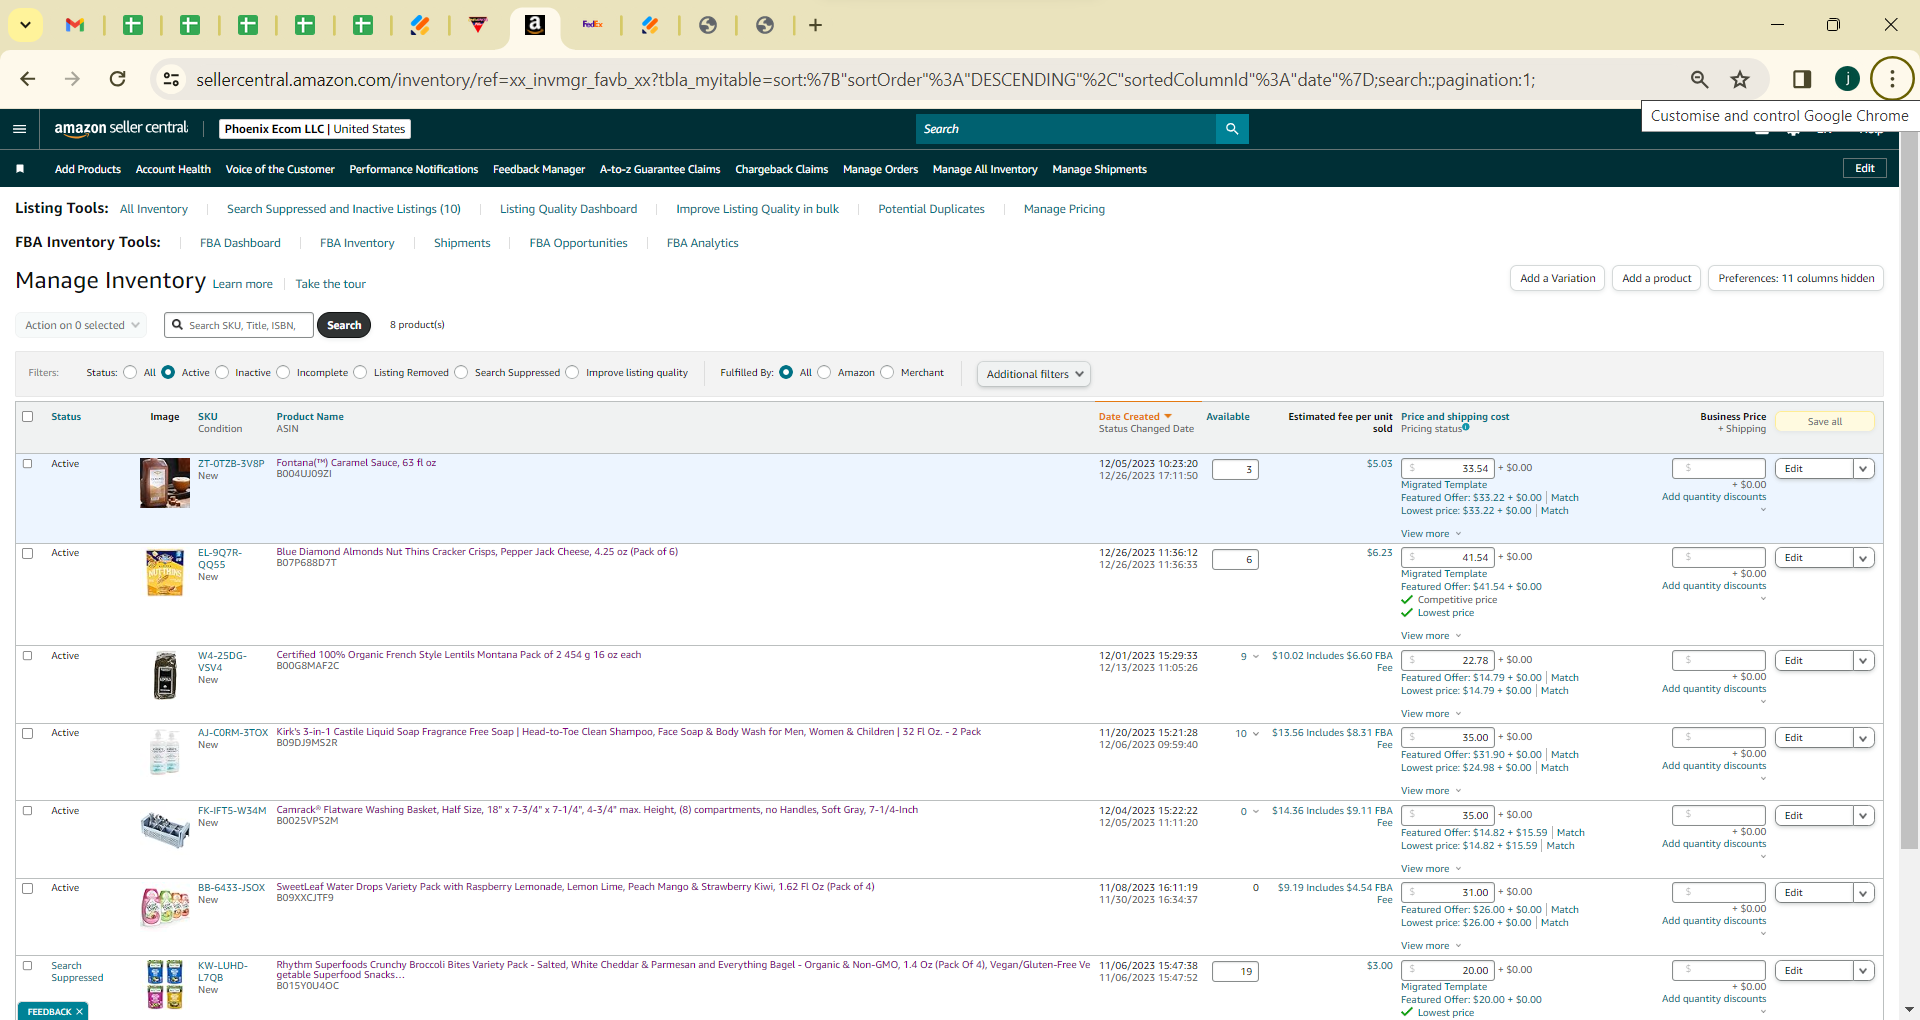Viewport: 1920px width, 1020px height.
Task: Open Potential Duplicates link
Action: tap(931, 209)
